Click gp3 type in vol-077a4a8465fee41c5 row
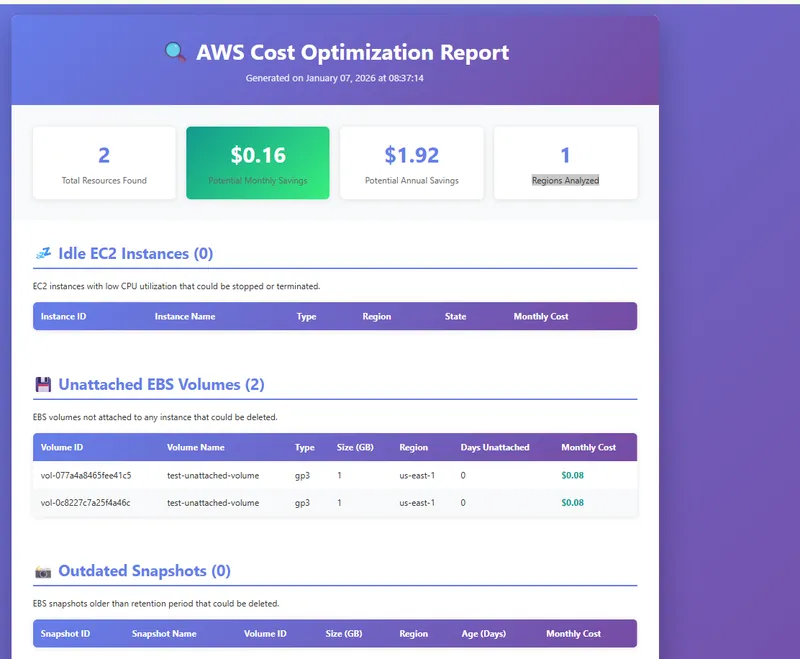Viewport: 800px width, 659px height. tap(302, 475)
